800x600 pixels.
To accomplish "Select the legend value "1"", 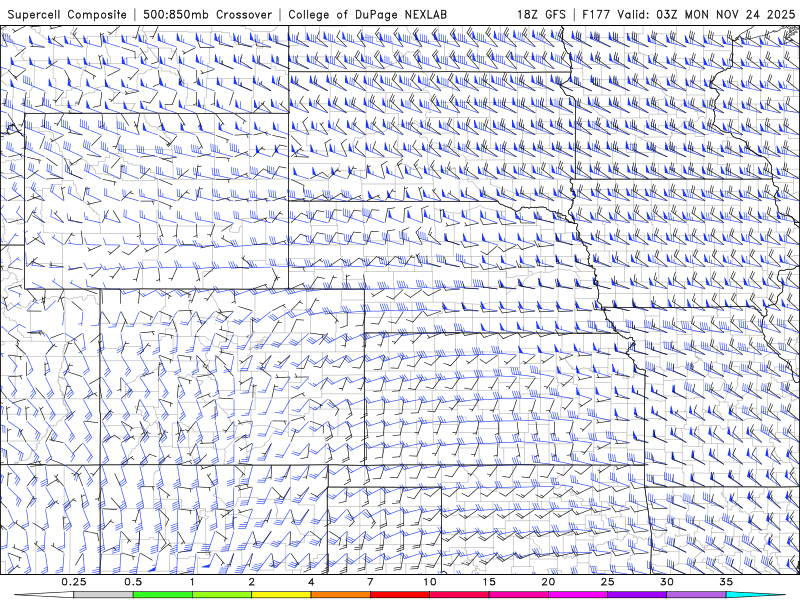I will tap(192, 582).
